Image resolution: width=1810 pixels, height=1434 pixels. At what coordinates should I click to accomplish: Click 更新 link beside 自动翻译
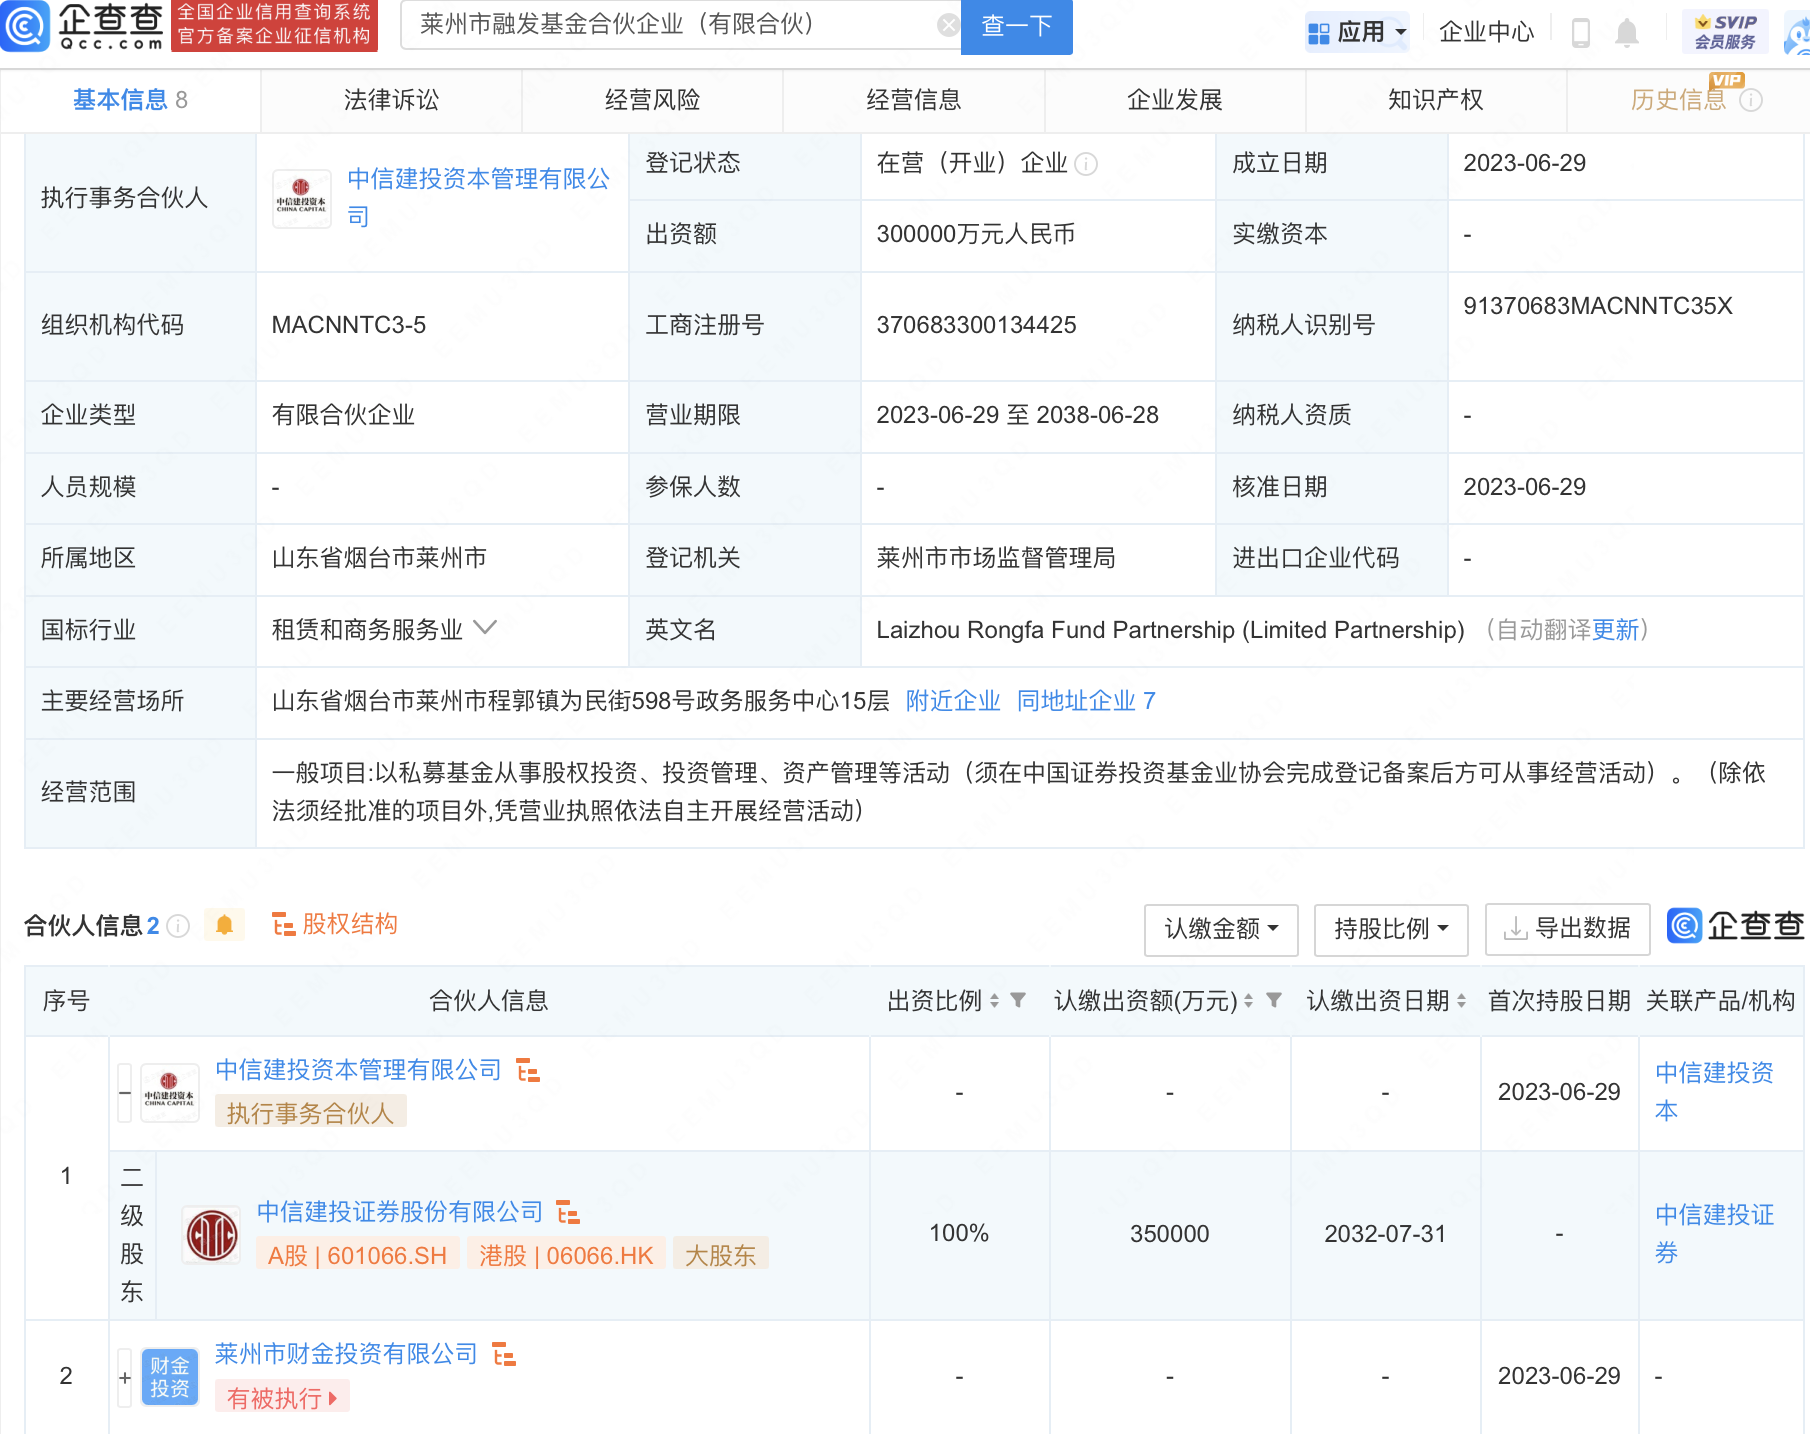(1616, 630)
